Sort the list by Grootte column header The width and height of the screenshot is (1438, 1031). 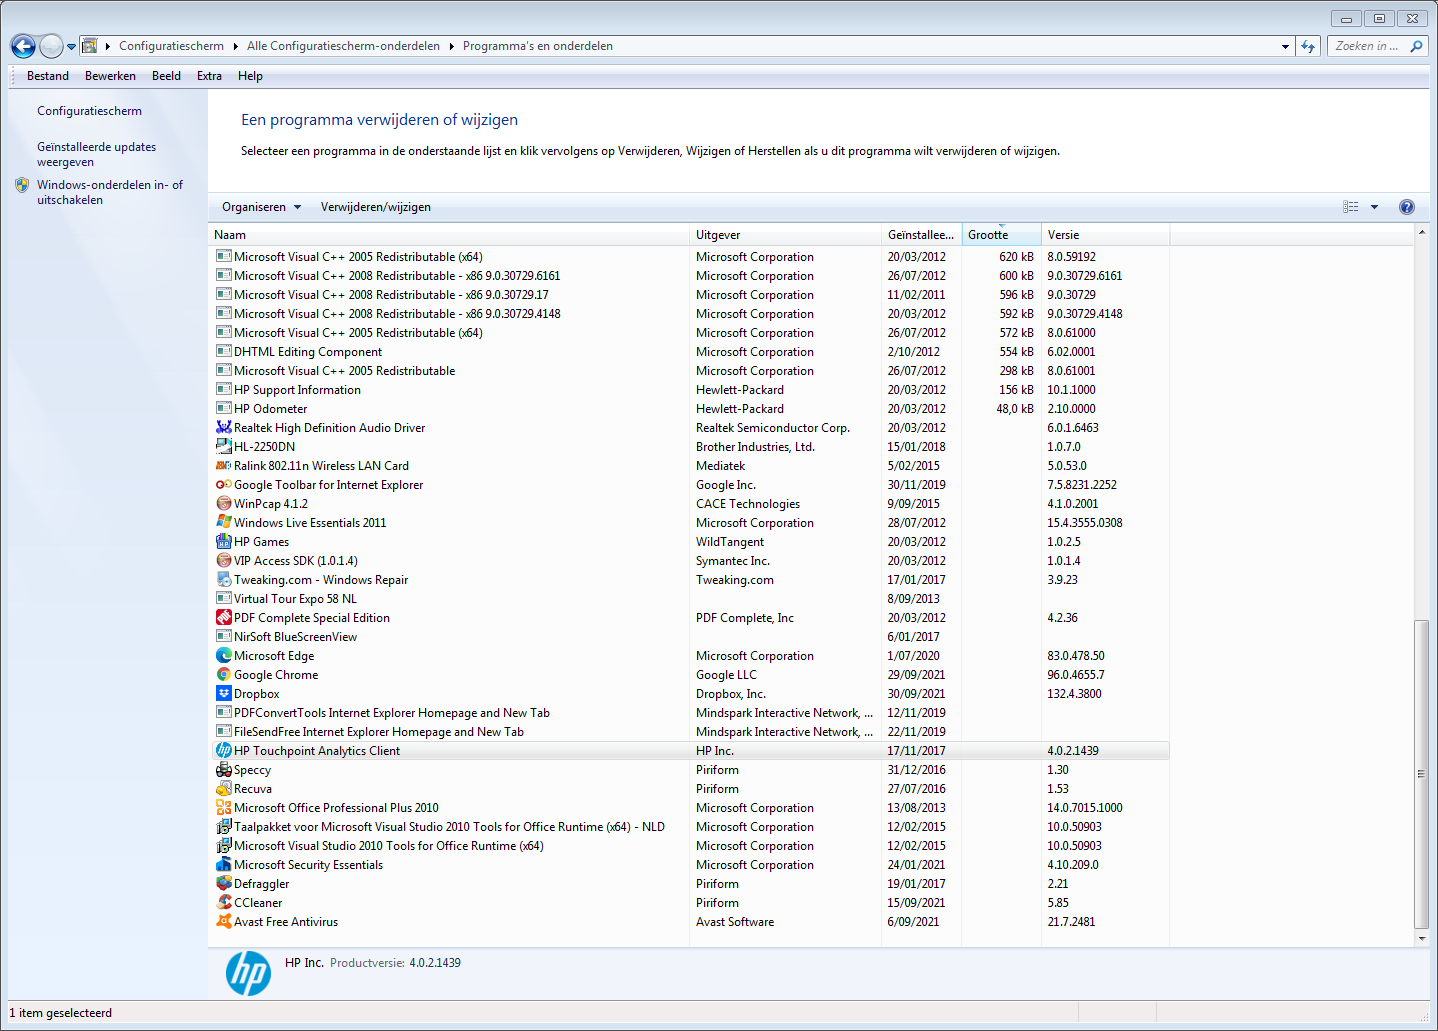pyautogui.click(x=1001, y=235)
